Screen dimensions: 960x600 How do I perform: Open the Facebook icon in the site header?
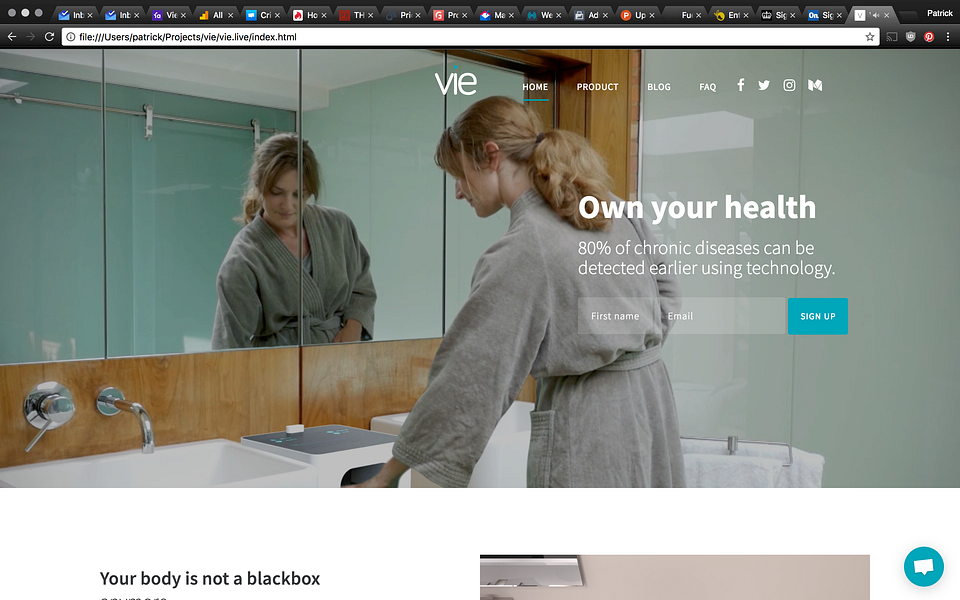741,85
